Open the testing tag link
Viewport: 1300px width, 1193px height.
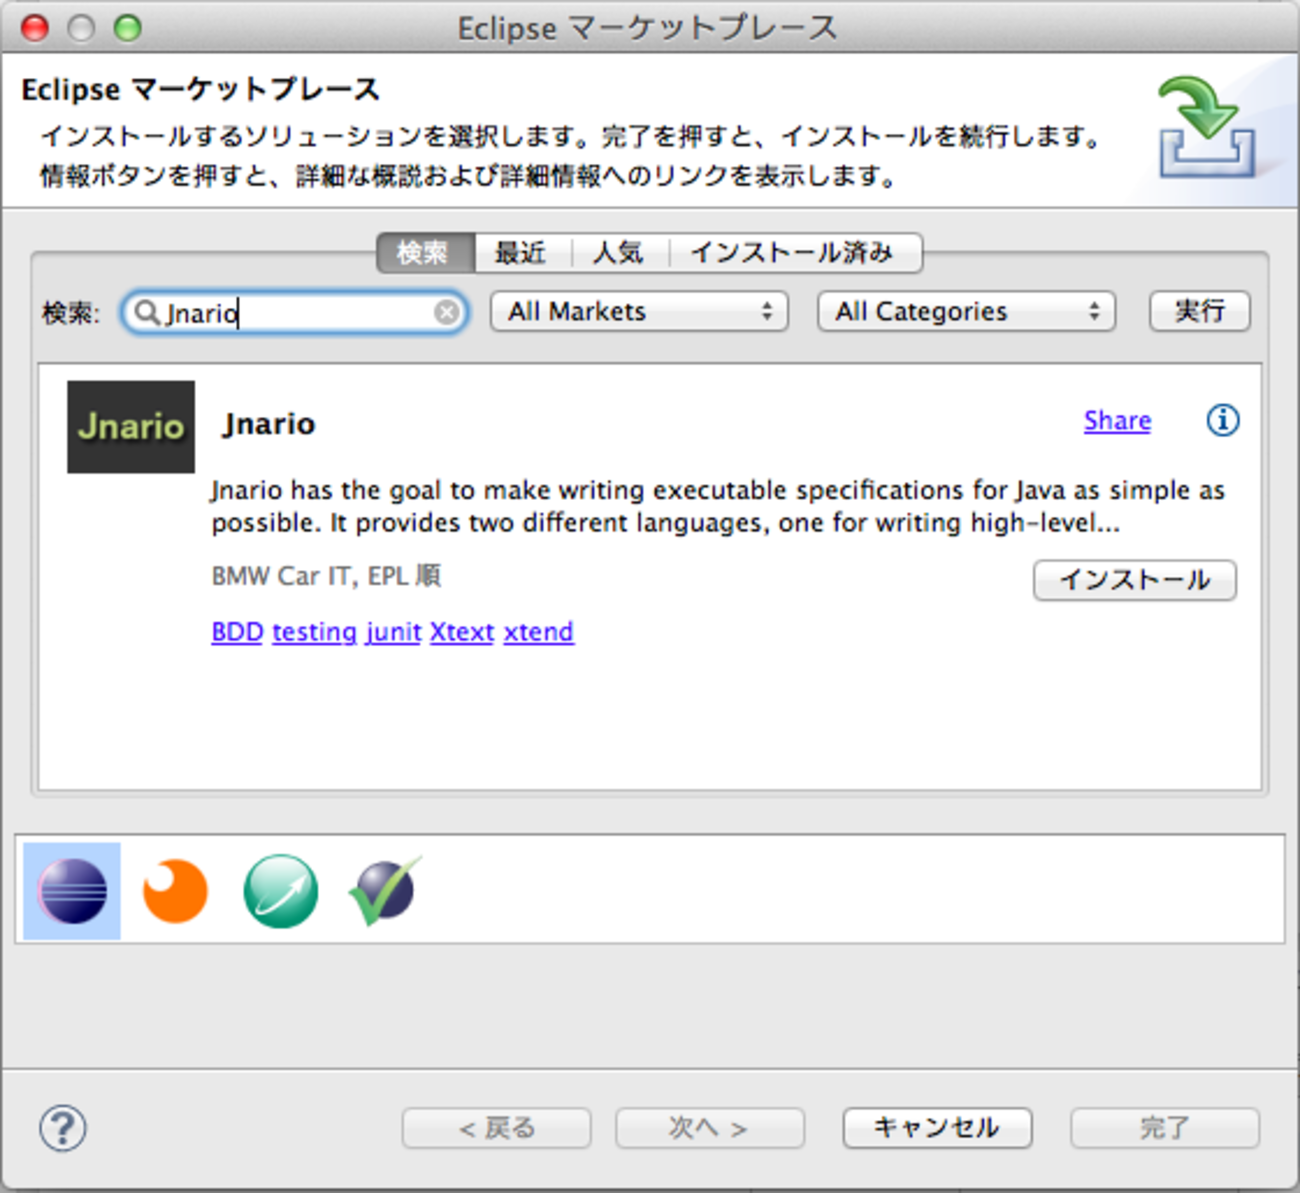[314, 632]
